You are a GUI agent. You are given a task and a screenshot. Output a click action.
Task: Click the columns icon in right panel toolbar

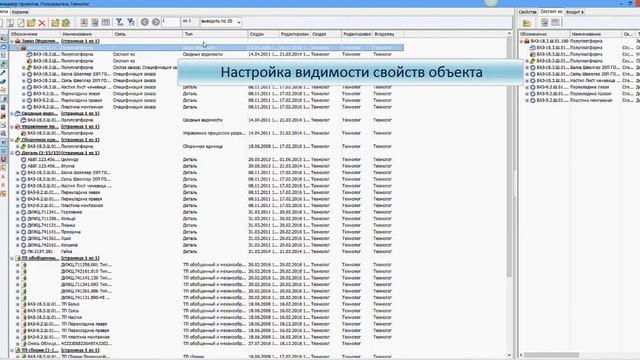556,22
